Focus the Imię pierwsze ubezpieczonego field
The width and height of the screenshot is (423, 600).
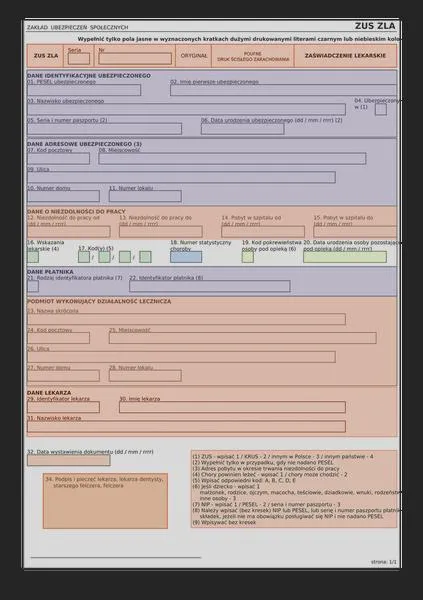coord(284,90)
